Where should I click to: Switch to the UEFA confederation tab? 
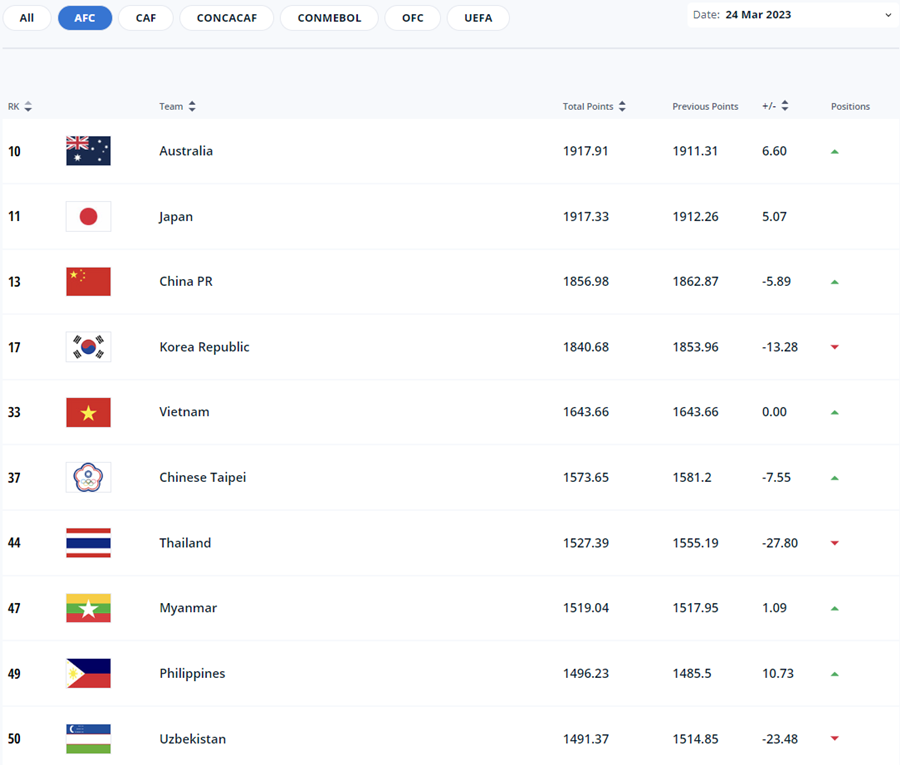[478, 18]
